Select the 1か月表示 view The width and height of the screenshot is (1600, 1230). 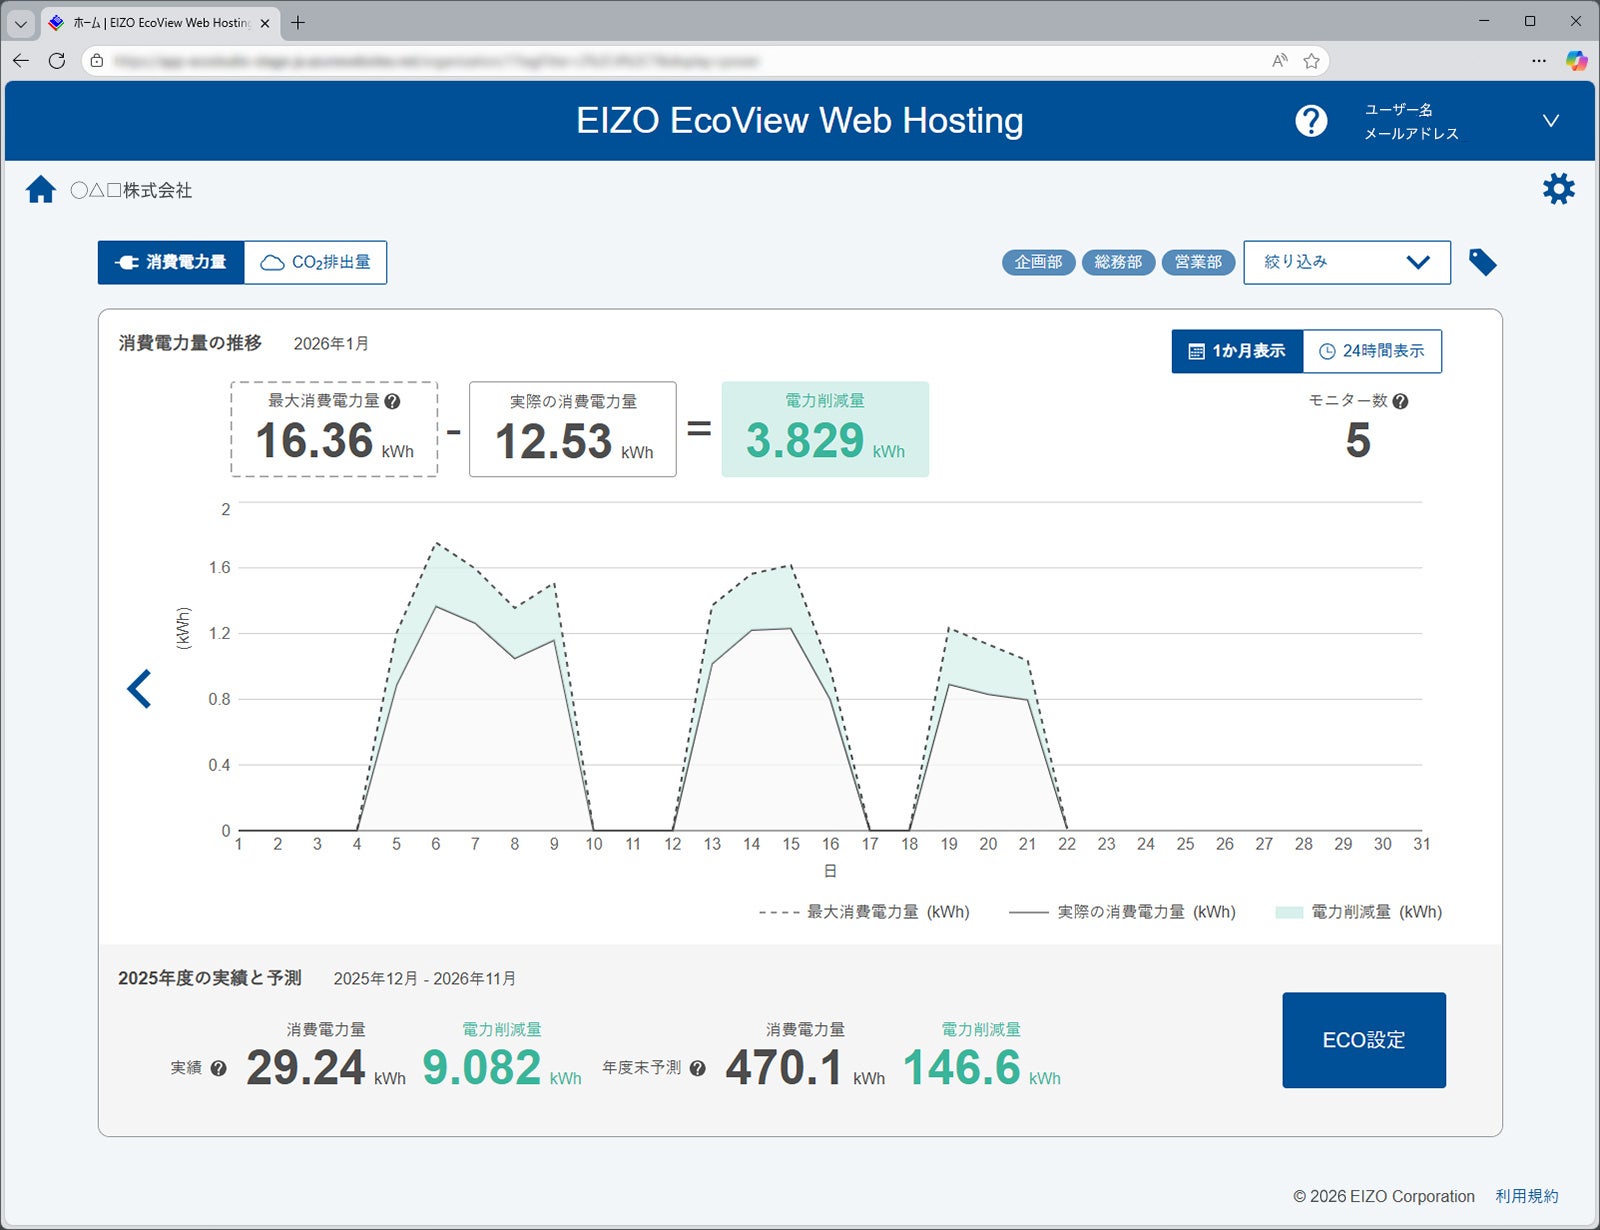point(1237,351)
